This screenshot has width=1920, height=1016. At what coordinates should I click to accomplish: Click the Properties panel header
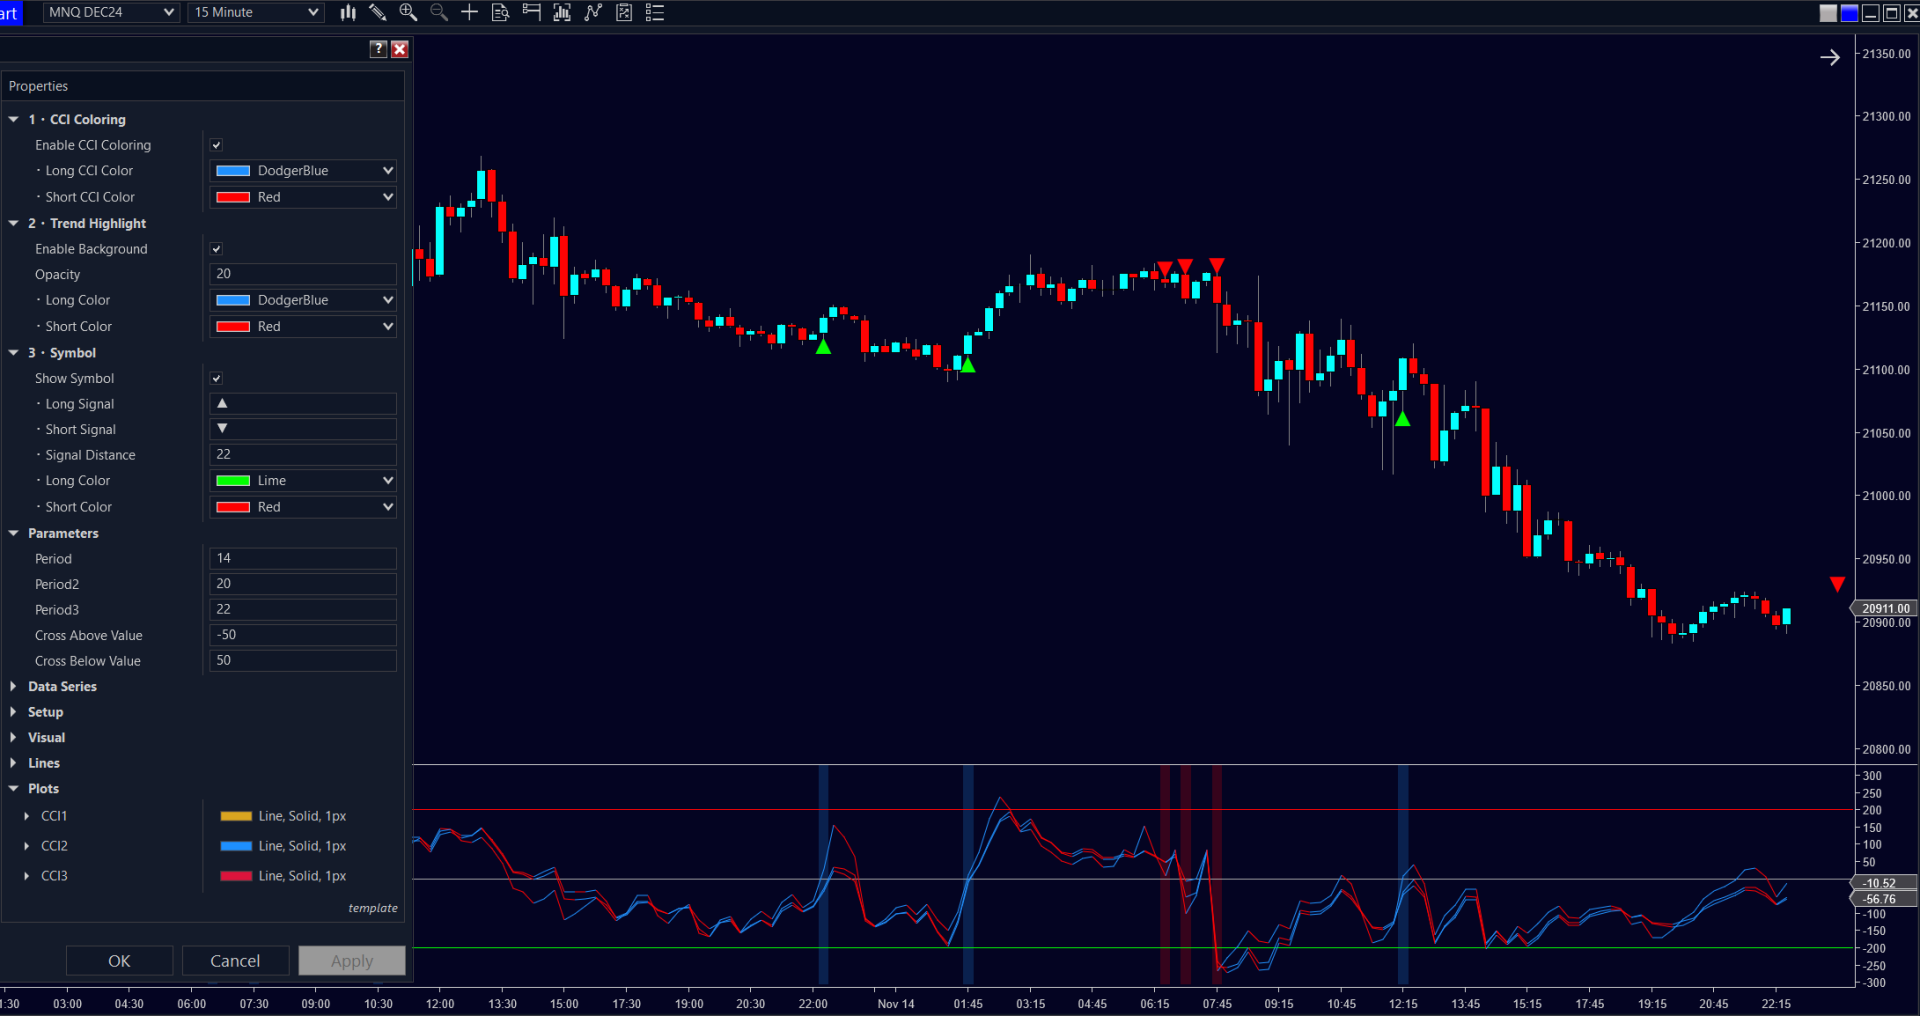[203, 86]
